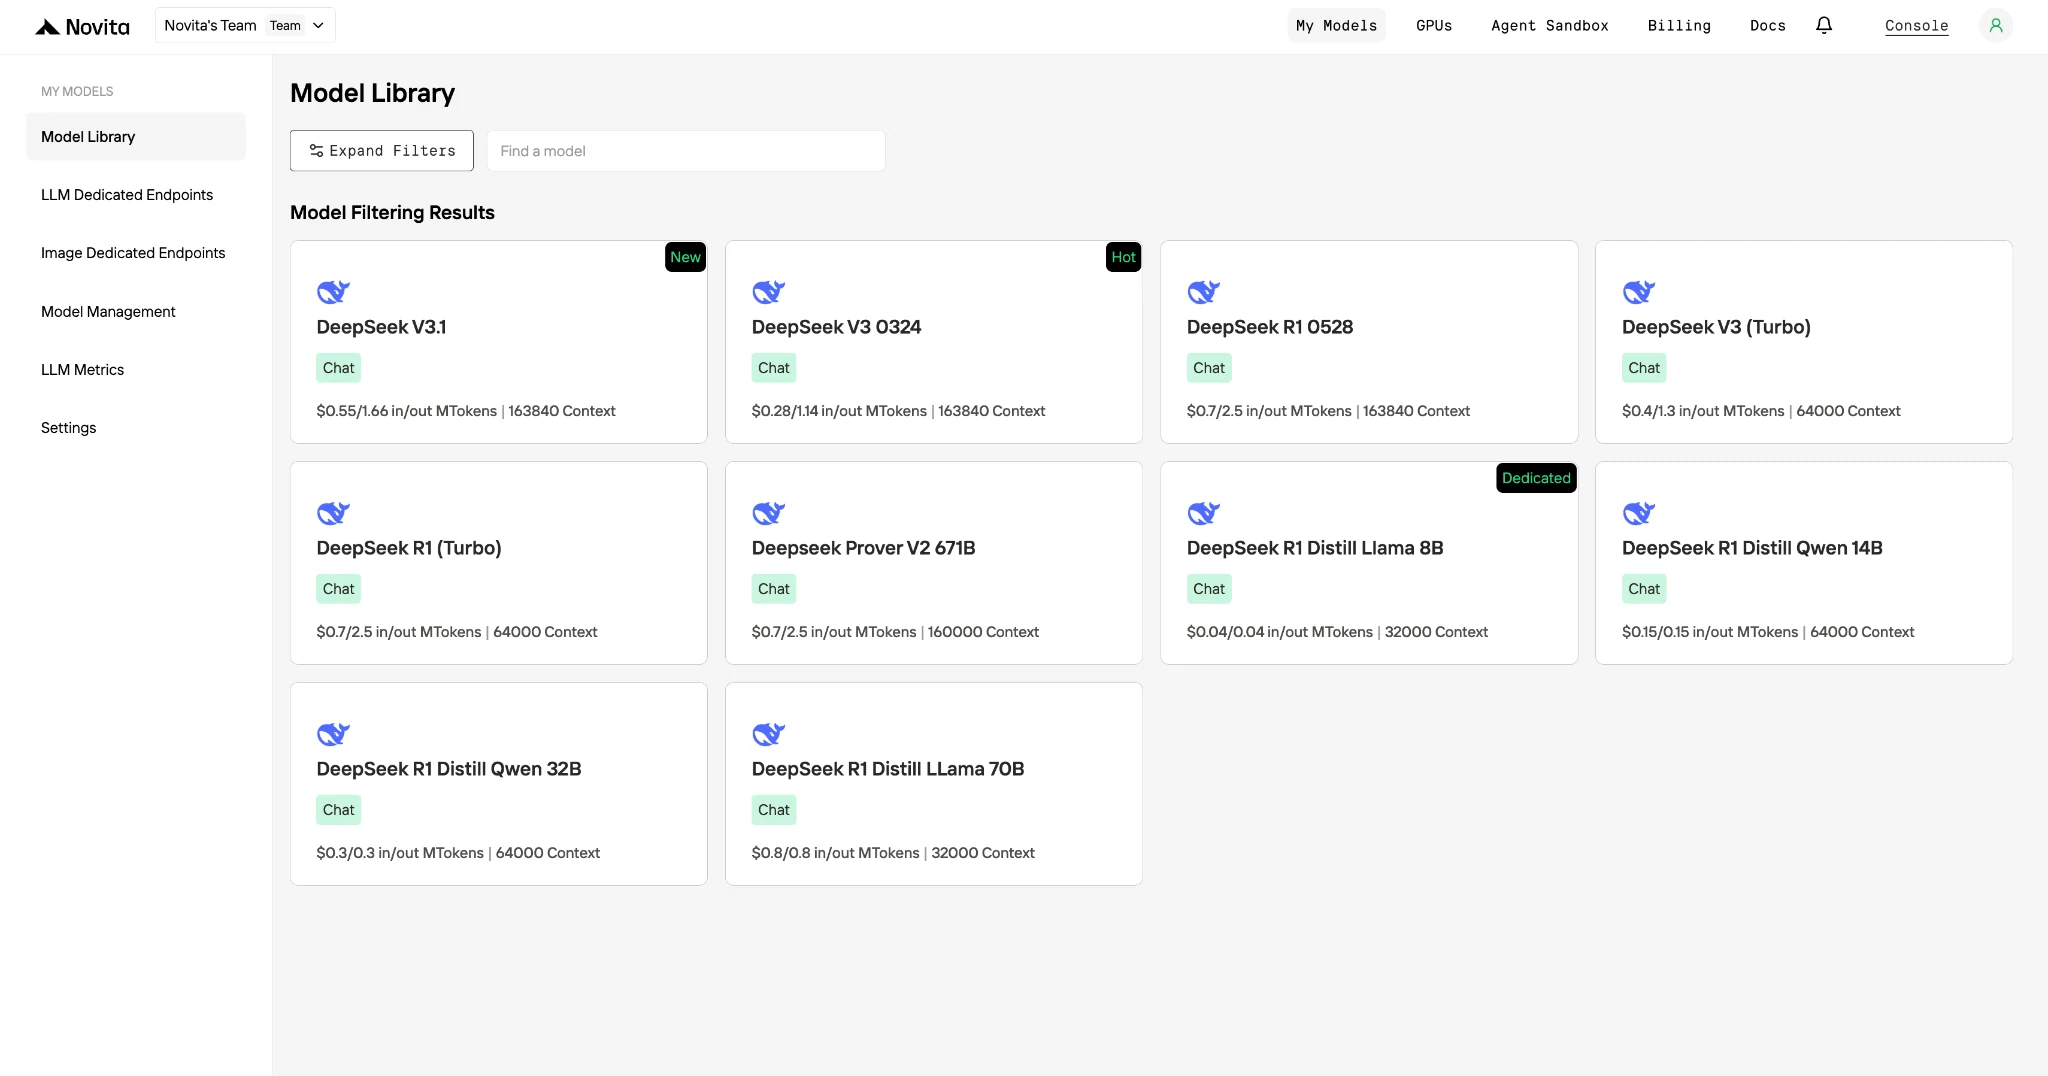Screen dimensions: 2048x1076
Task: Open the DeepSeek R1 0528 model title
Action: point(1269,327)
